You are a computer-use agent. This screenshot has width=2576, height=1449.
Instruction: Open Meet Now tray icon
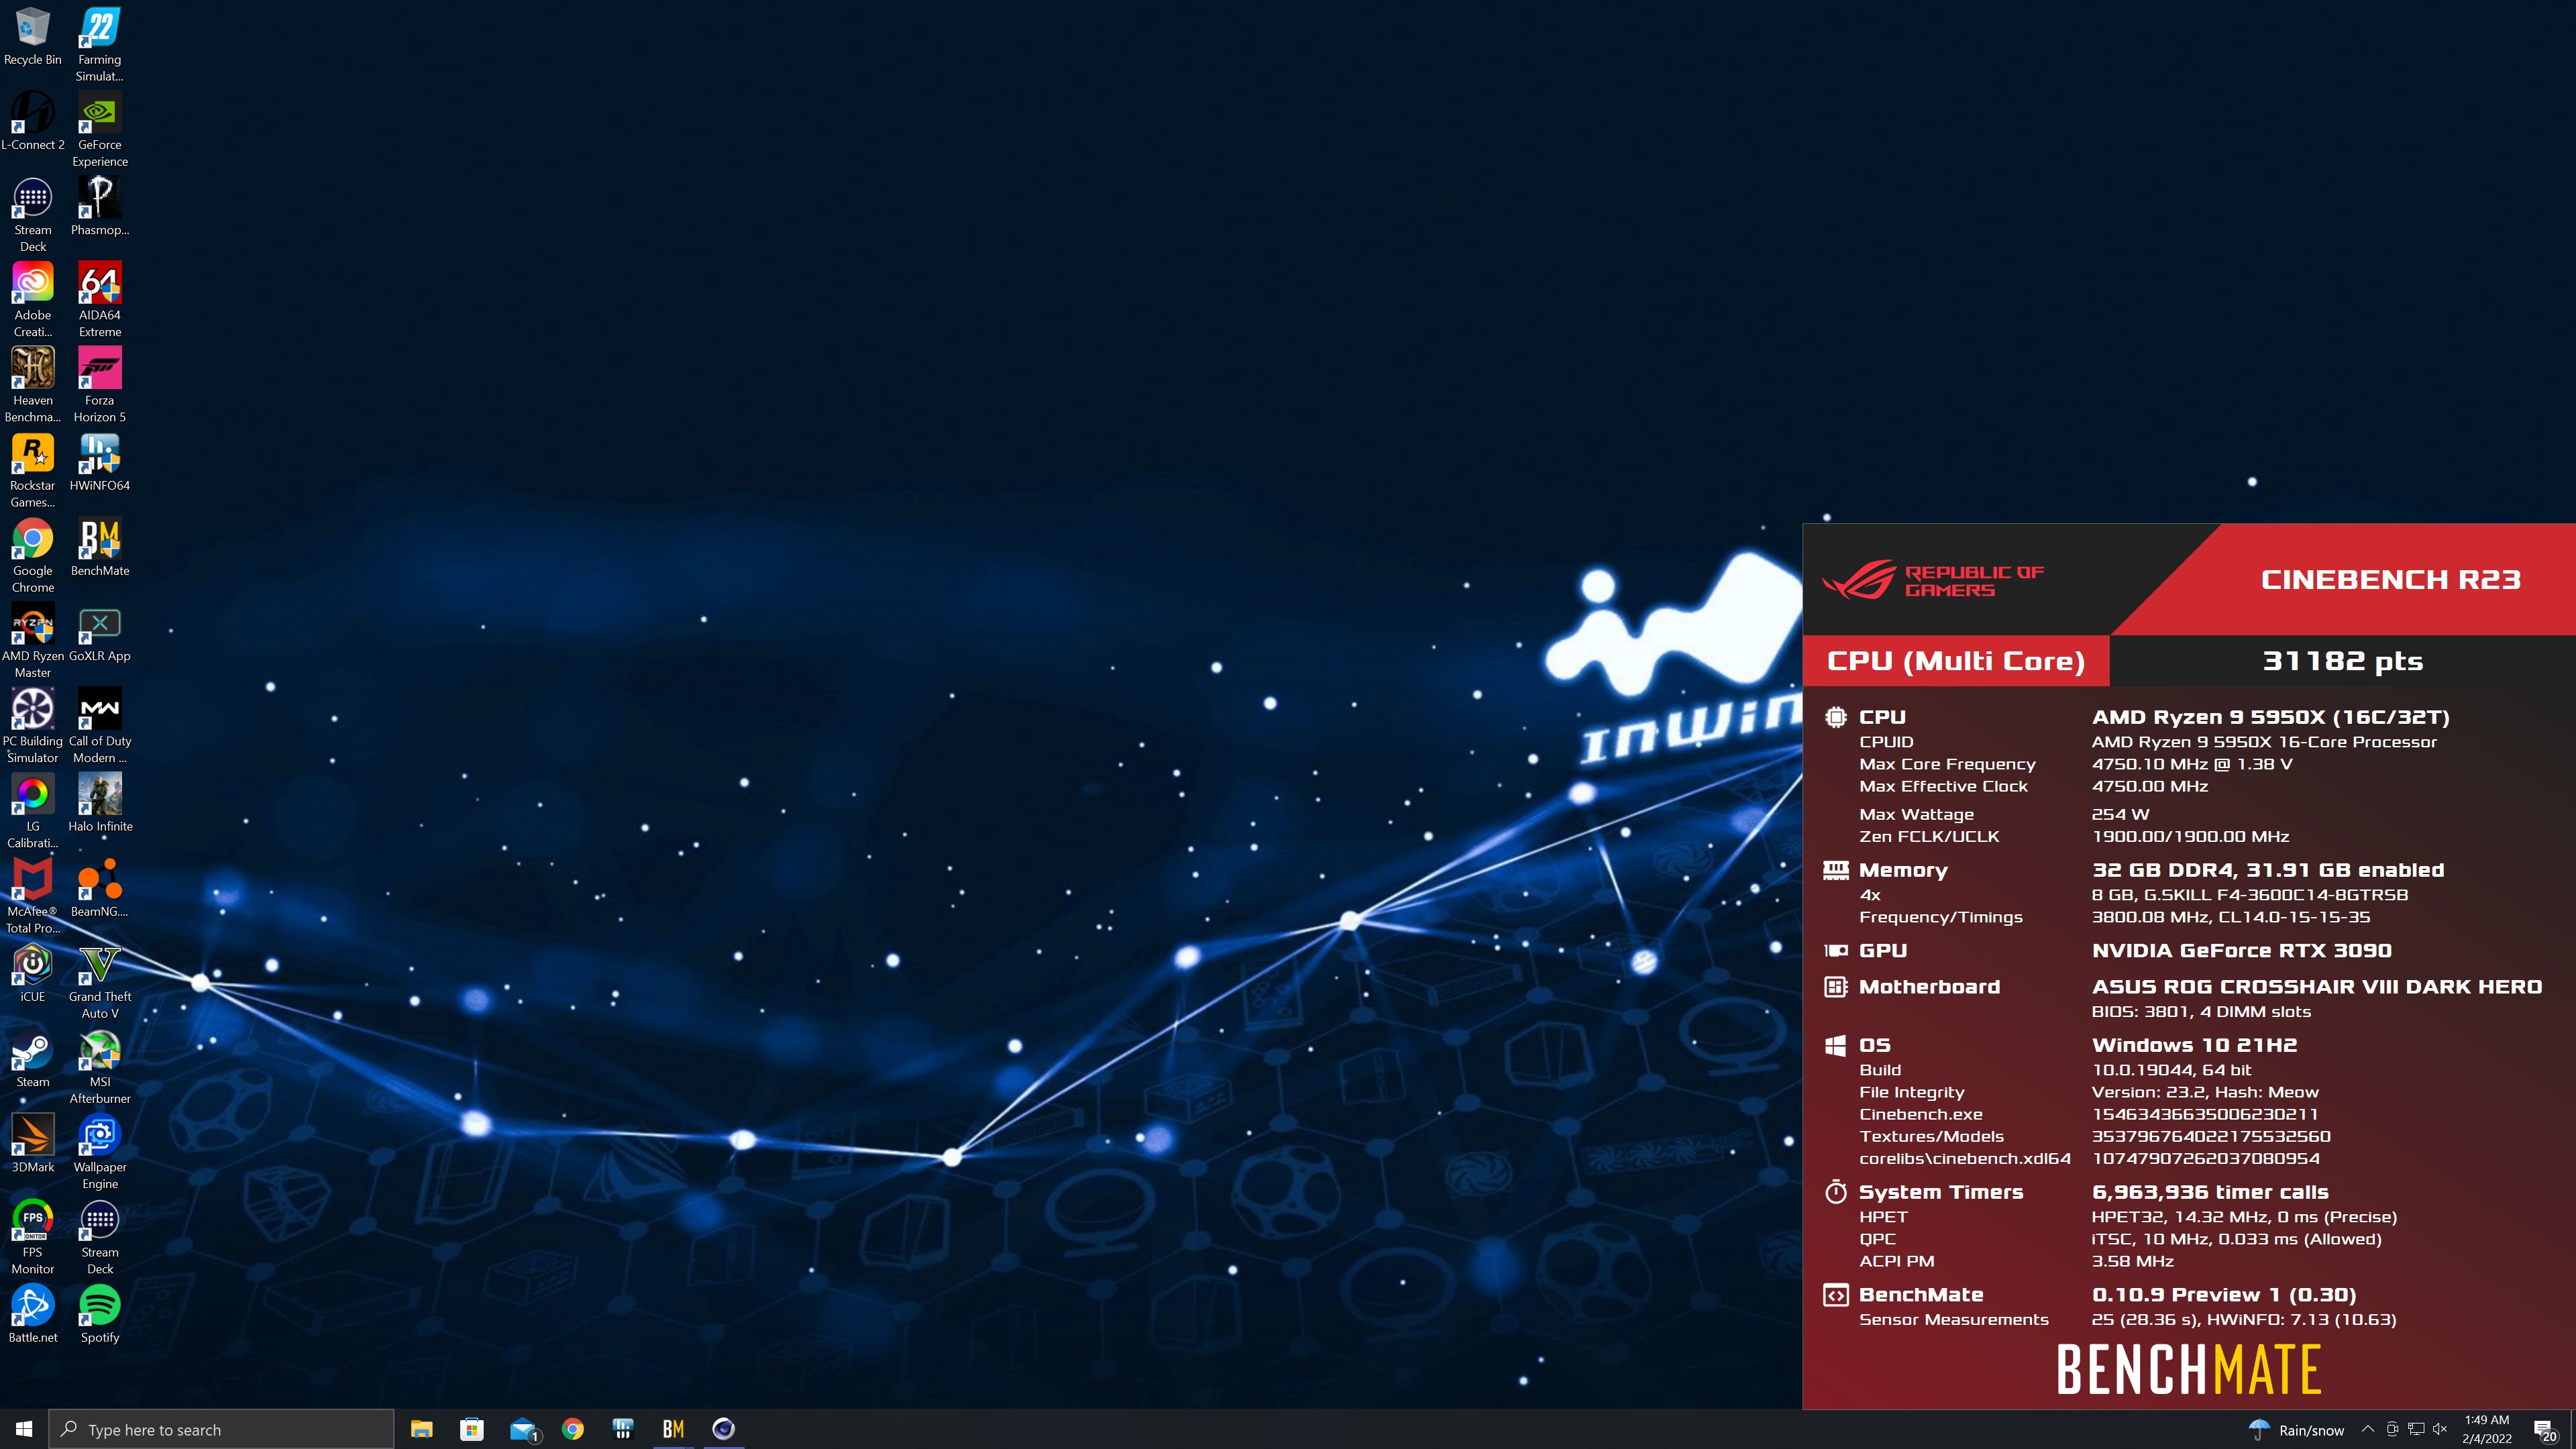pos(2392,1429)
